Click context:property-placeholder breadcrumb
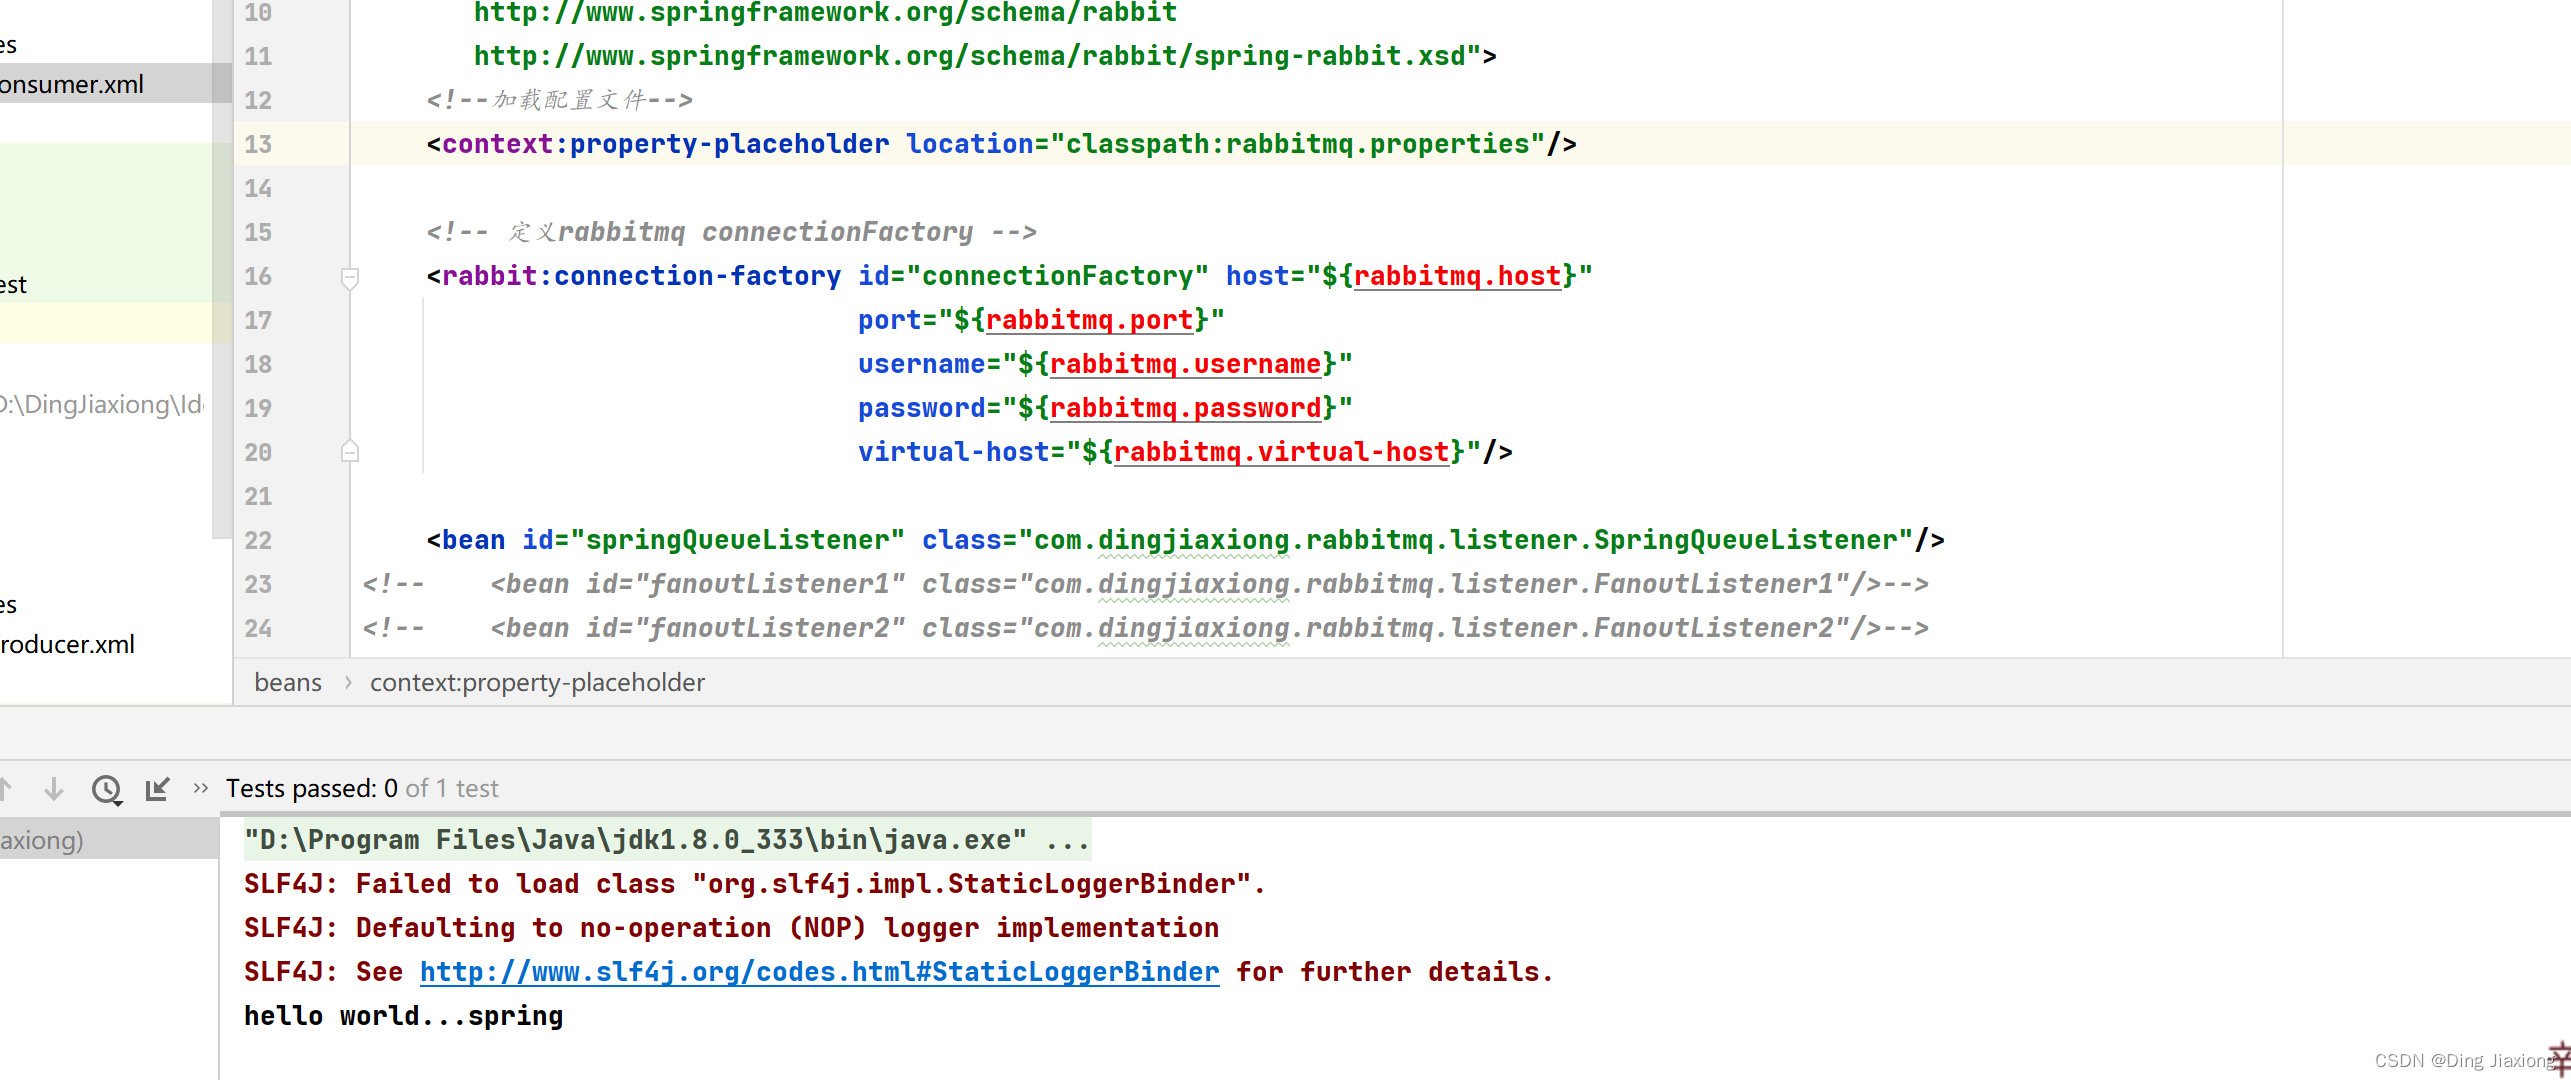This screenshot has width=2571, height=1080. click(x=537, y=682)
